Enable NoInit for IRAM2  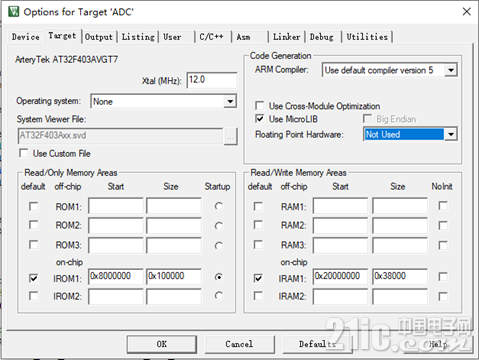[443, 296]
